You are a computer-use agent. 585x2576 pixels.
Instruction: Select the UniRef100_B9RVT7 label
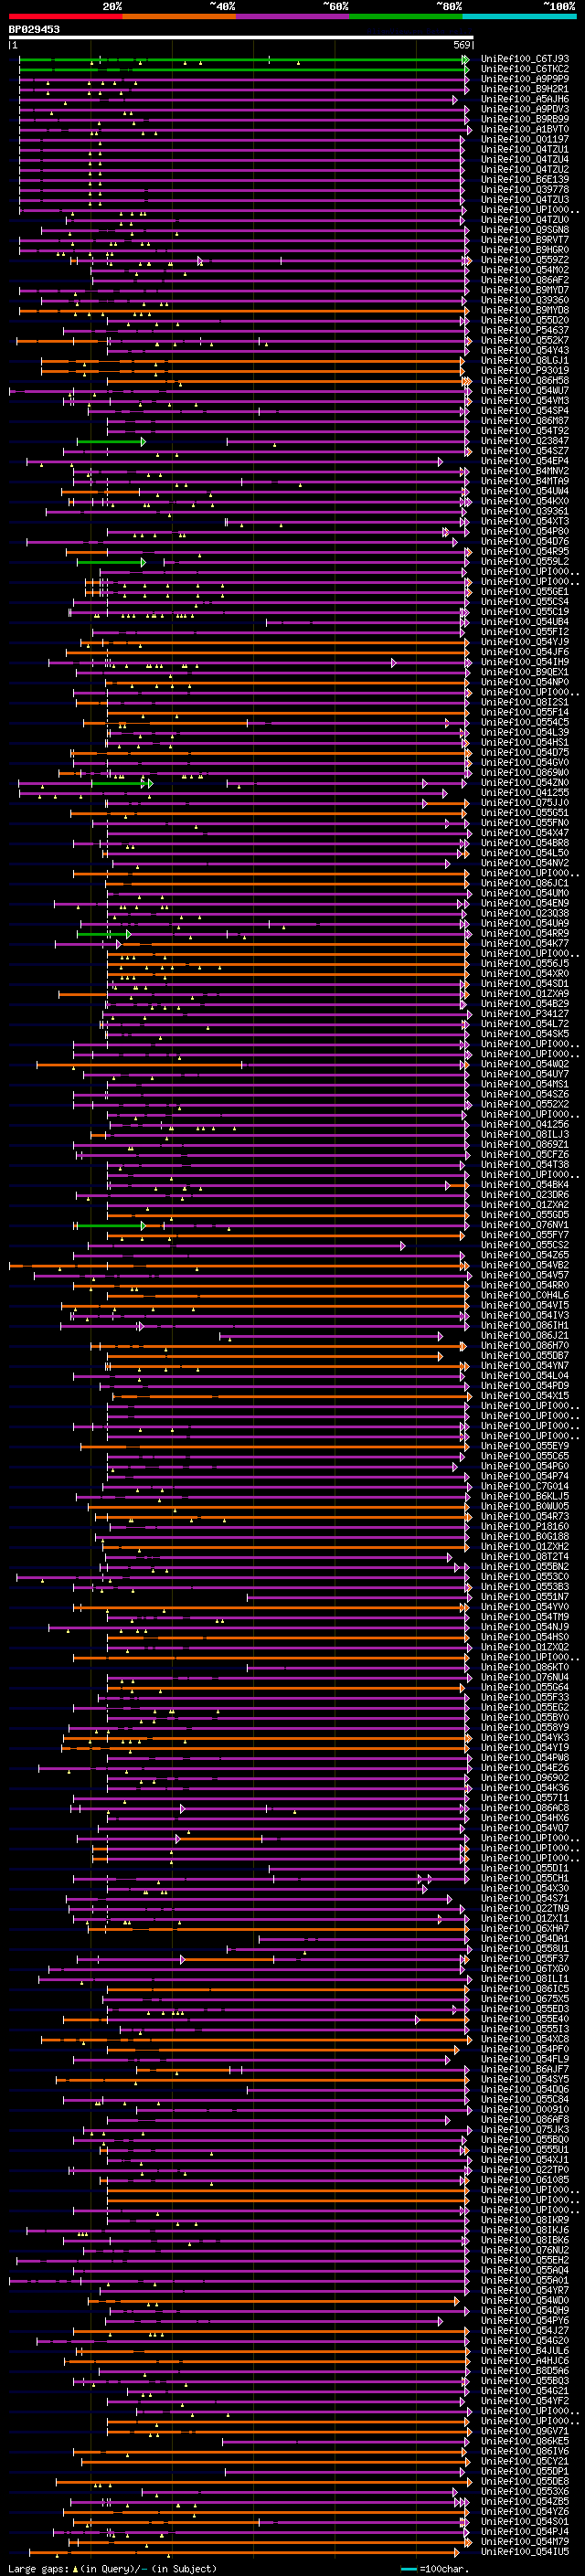[x=525, y=240]
